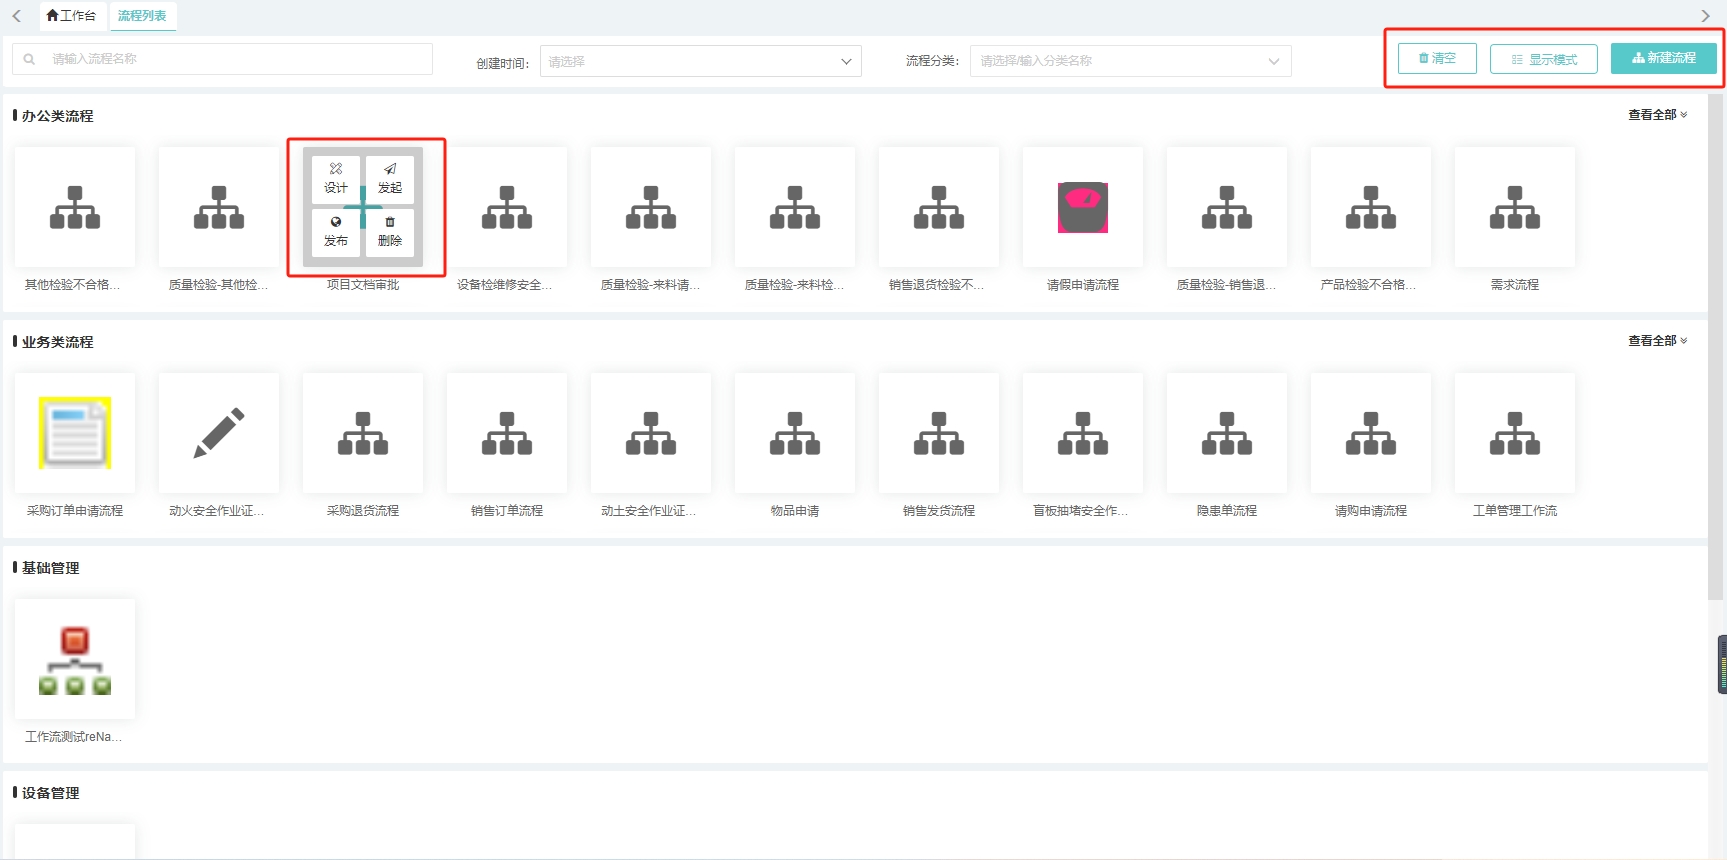
Task: Focus the 请输入流程名称 search field
Action: [222, 59]
